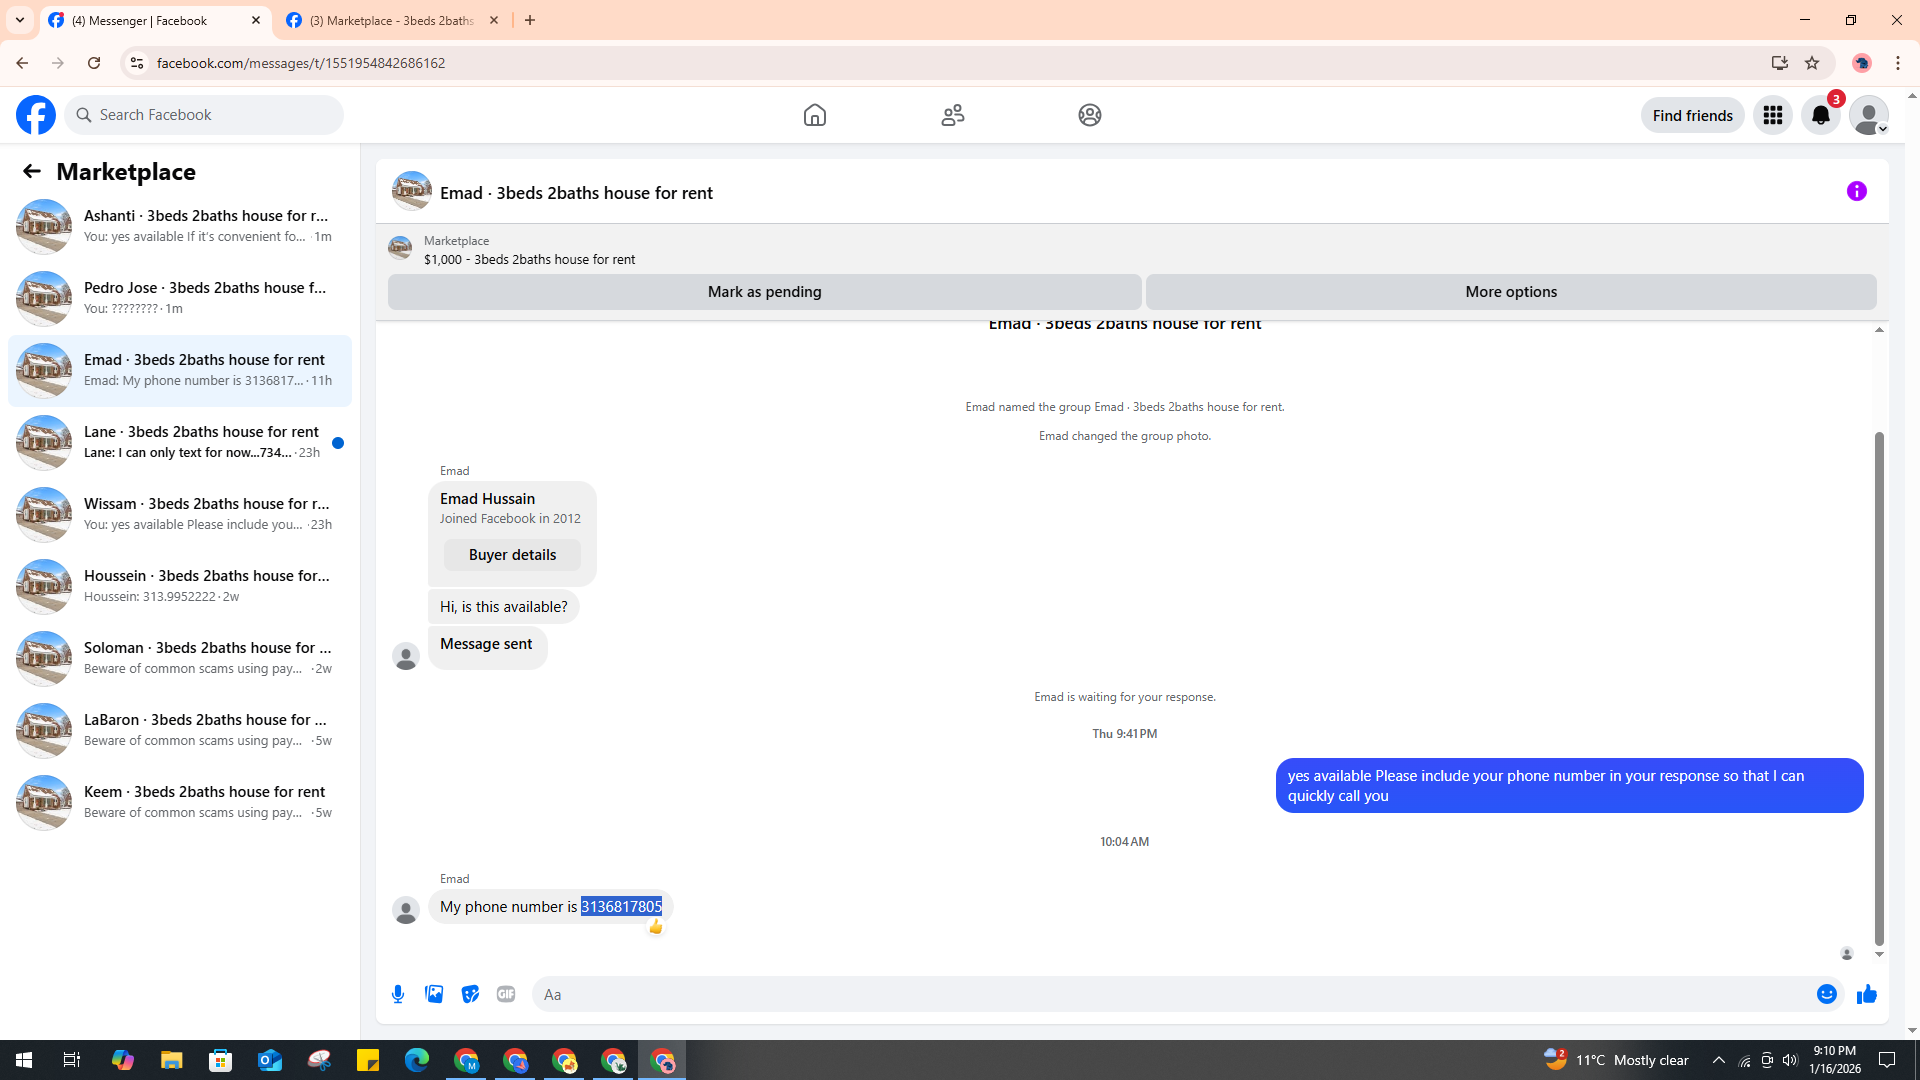Send a thumbs-up like

(x=1866, y=994)
